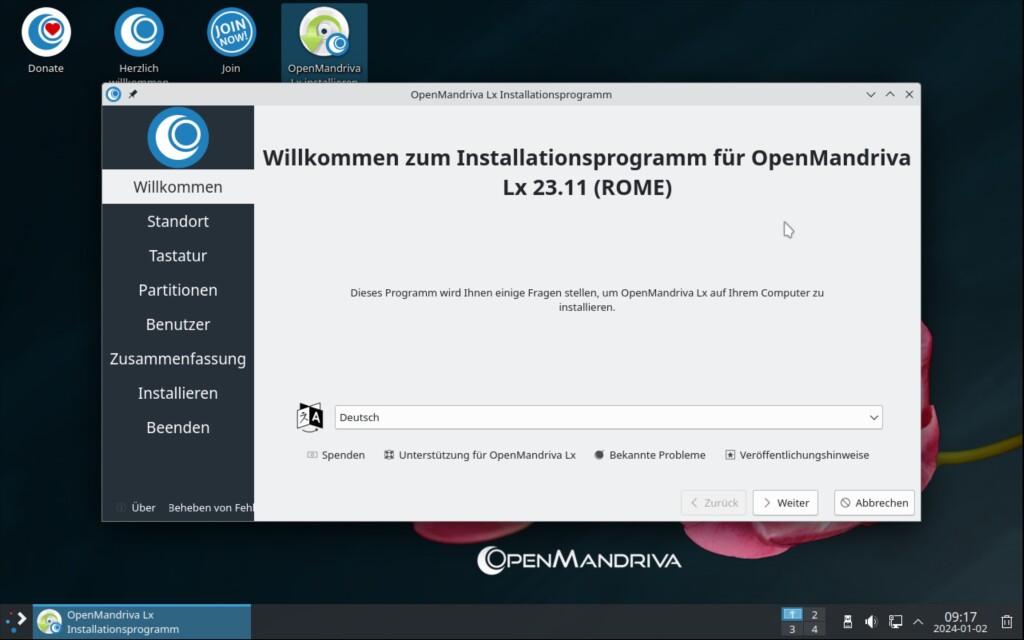
Task: Toggle the pin icon in the title bar
Action: click(133, 94)
